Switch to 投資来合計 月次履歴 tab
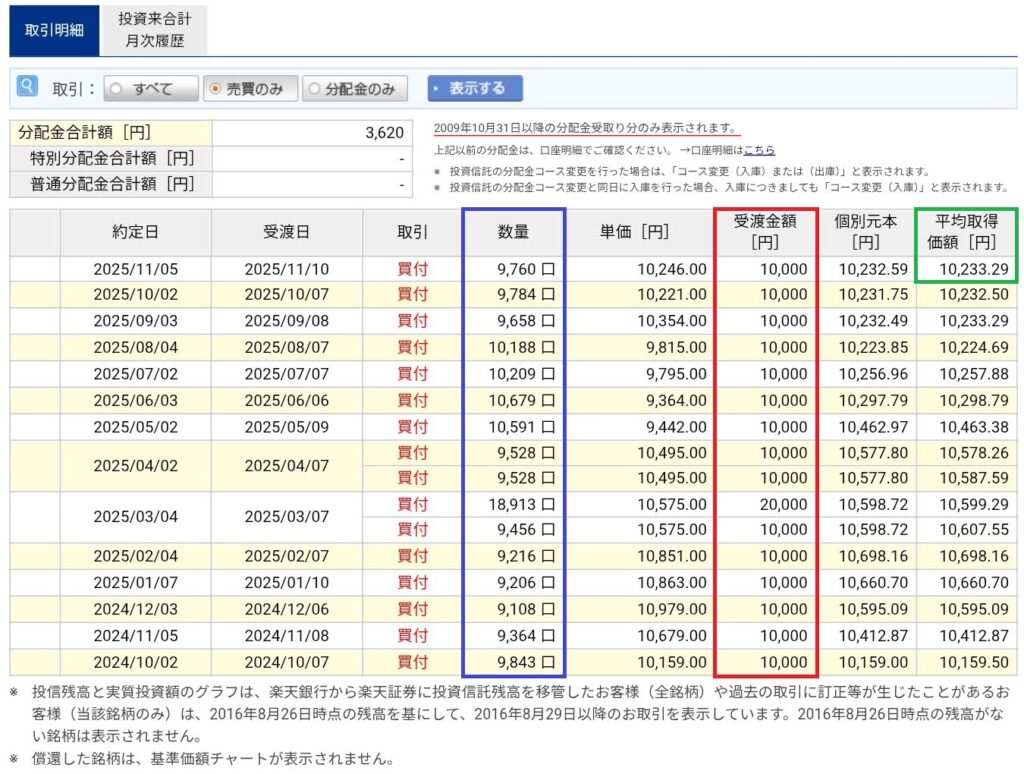The width and height of the screenshot is (1024, 774). [154, 31]
